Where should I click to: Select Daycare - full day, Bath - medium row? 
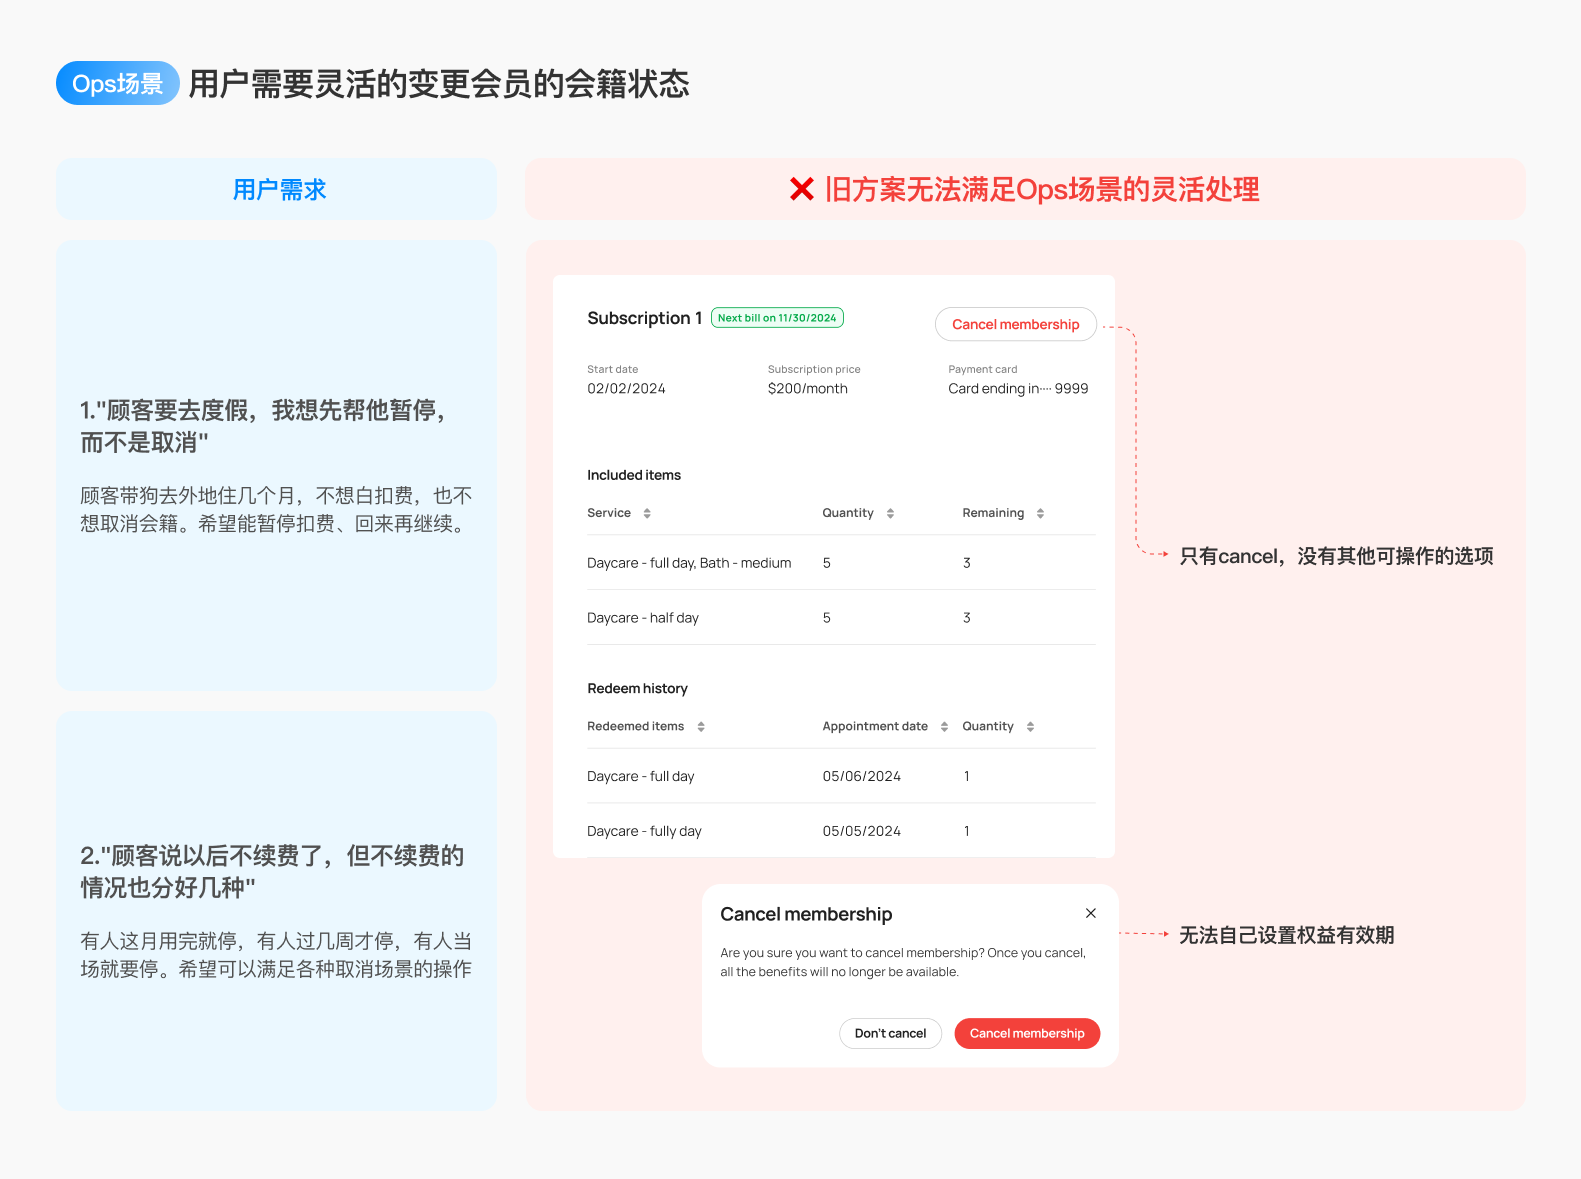[841, 563]
